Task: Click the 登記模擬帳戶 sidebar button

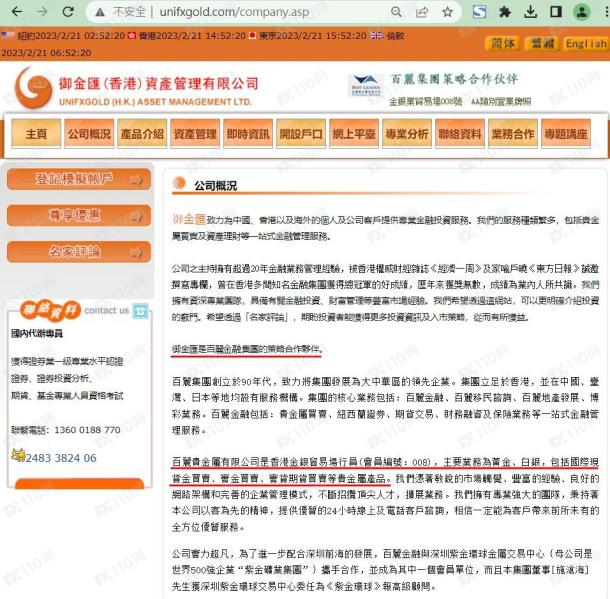Action: point(79,179)
